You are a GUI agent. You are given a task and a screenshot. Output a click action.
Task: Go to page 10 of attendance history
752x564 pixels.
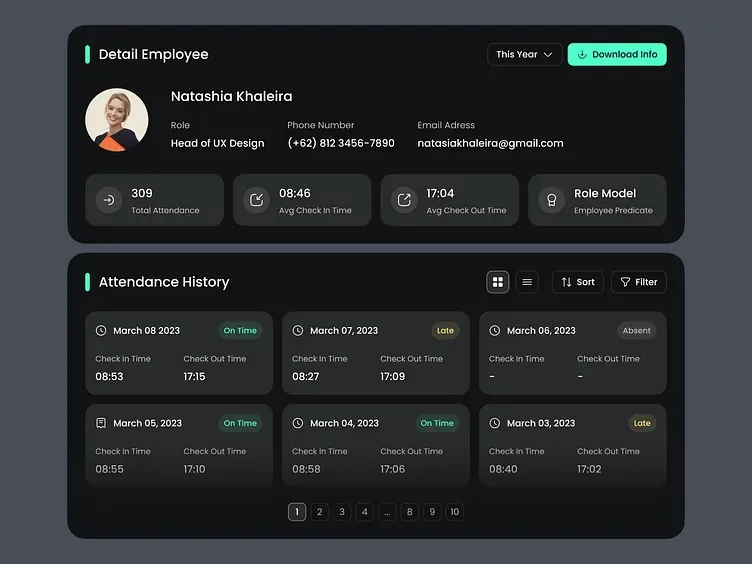pyautogui.click(x=455, y=512)
